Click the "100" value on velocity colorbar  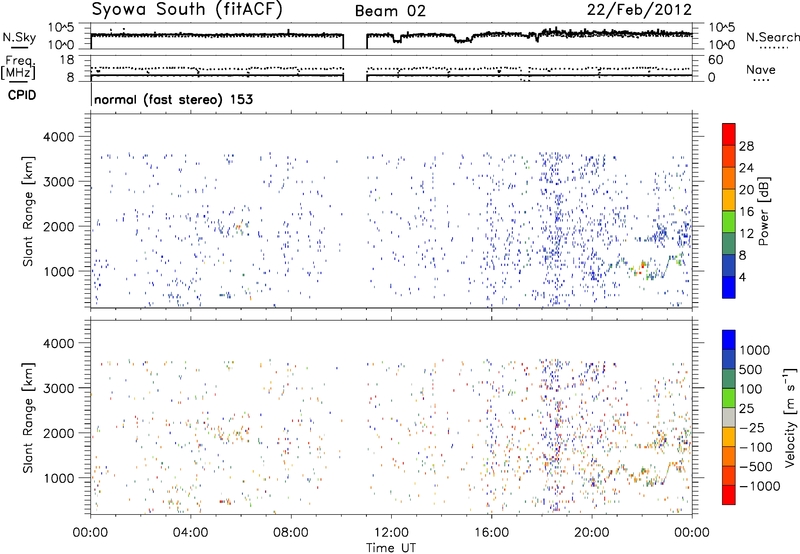[x=751, y=389]
